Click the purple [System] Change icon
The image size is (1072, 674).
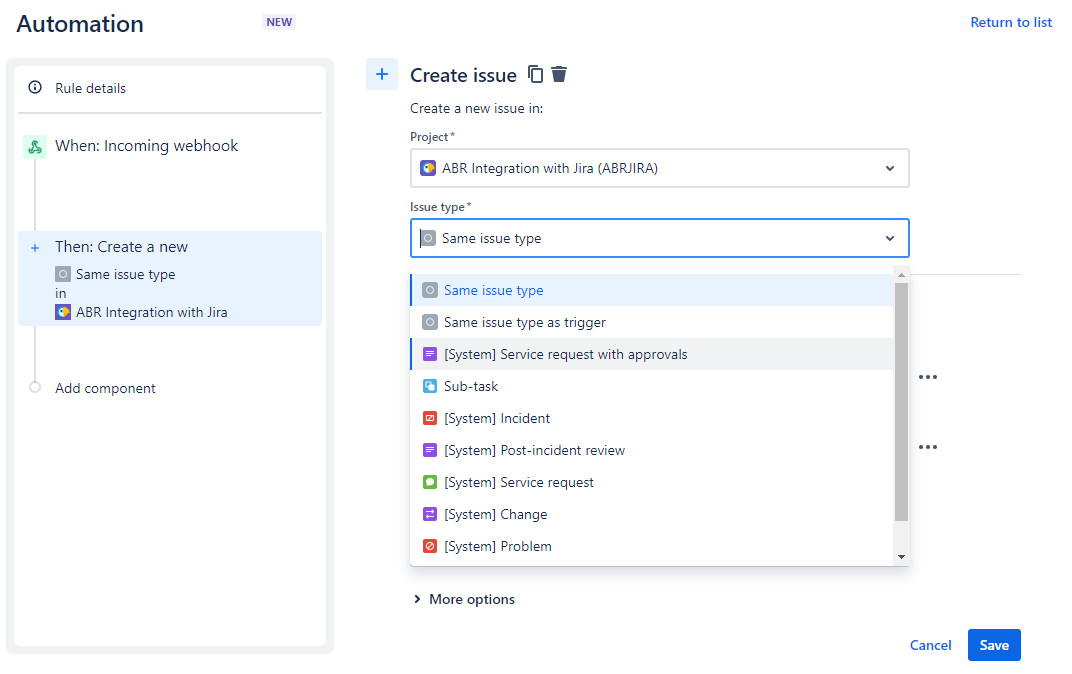pyautogui.click(x=430, y=514)
